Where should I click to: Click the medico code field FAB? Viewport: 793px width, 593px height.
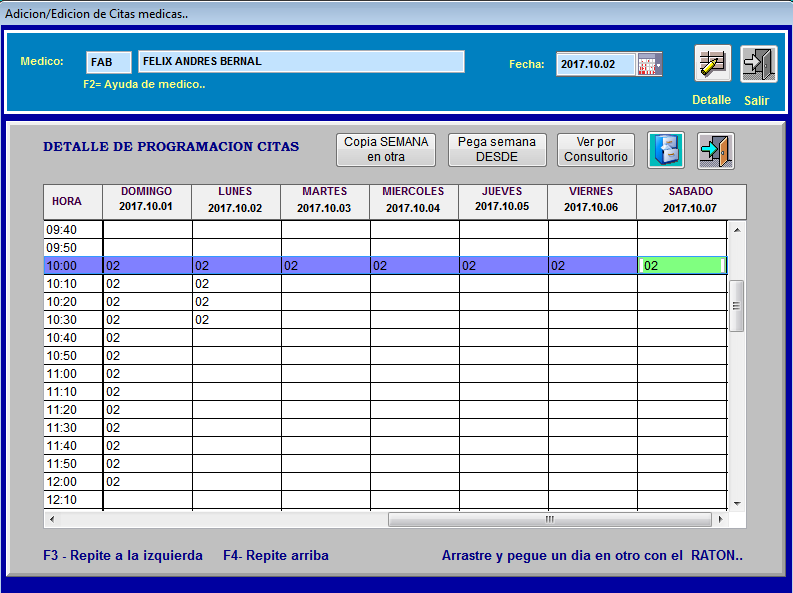[109, 62]
